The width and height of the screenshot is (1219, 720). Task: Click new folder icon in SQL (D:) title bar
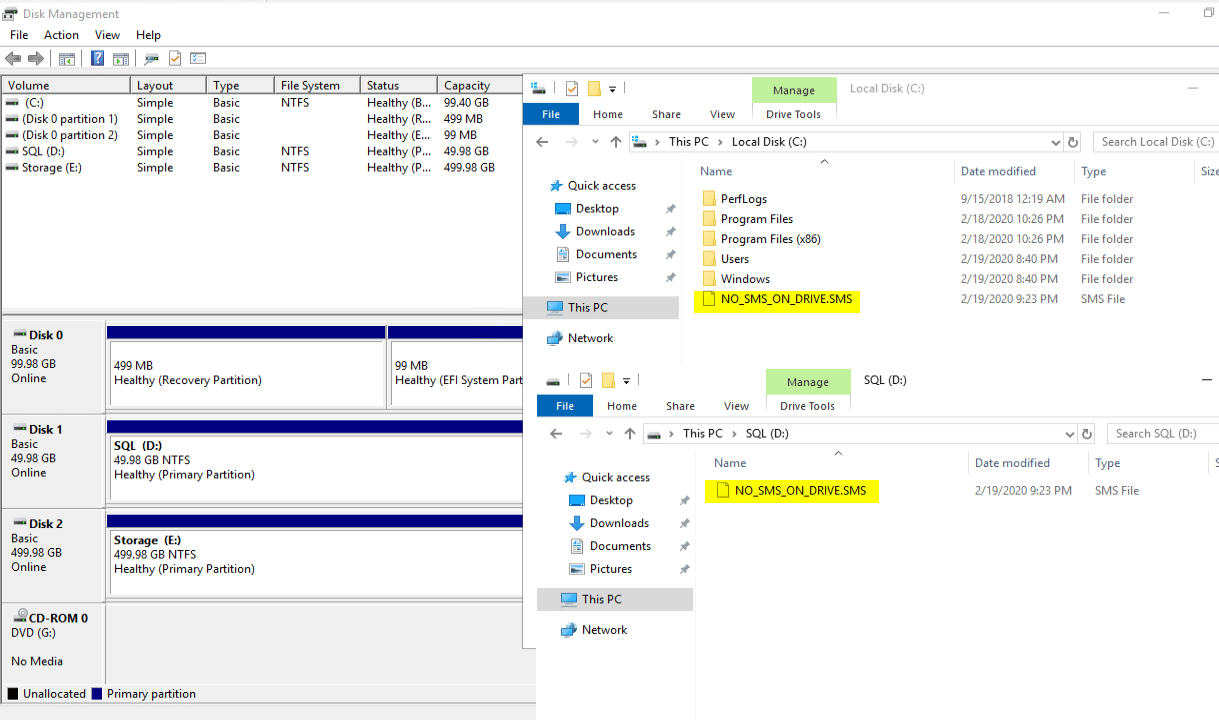pyautogui.click(x=608, y=381)
